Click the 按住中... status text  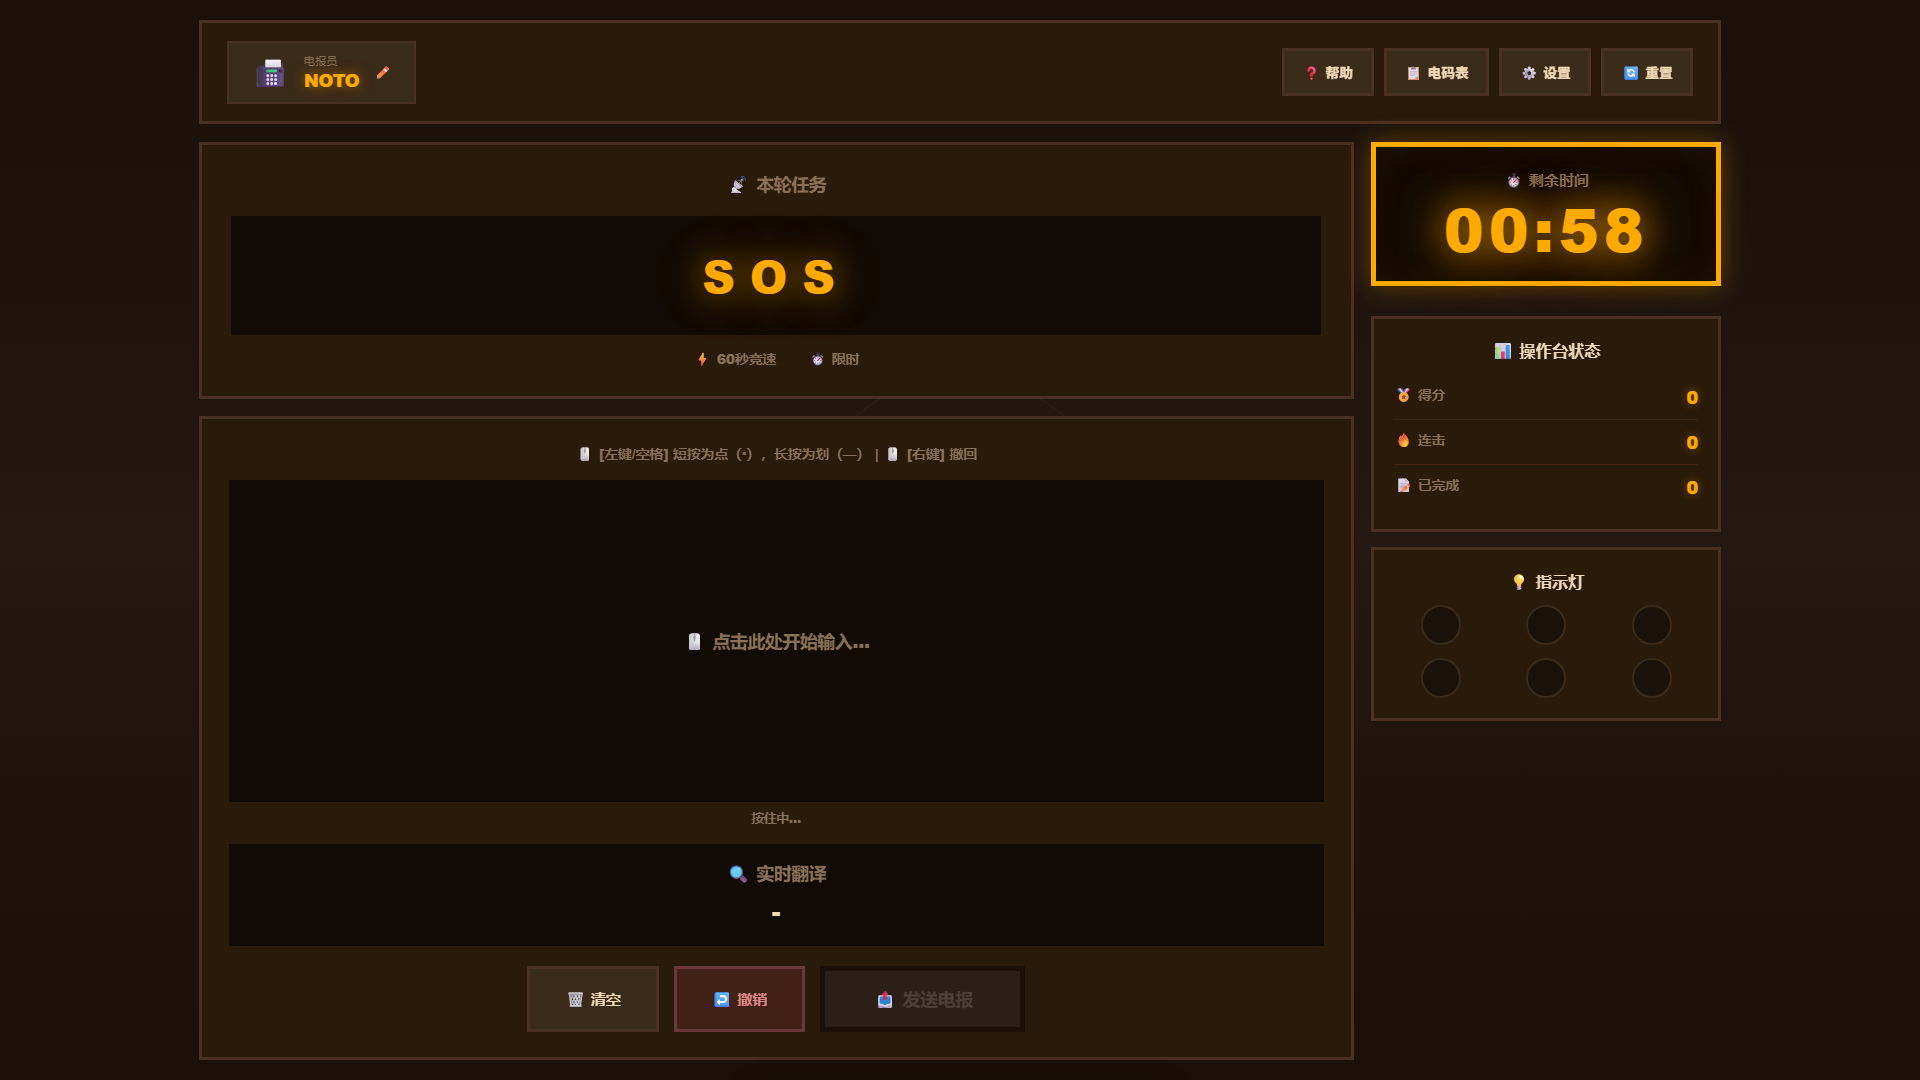776,818
